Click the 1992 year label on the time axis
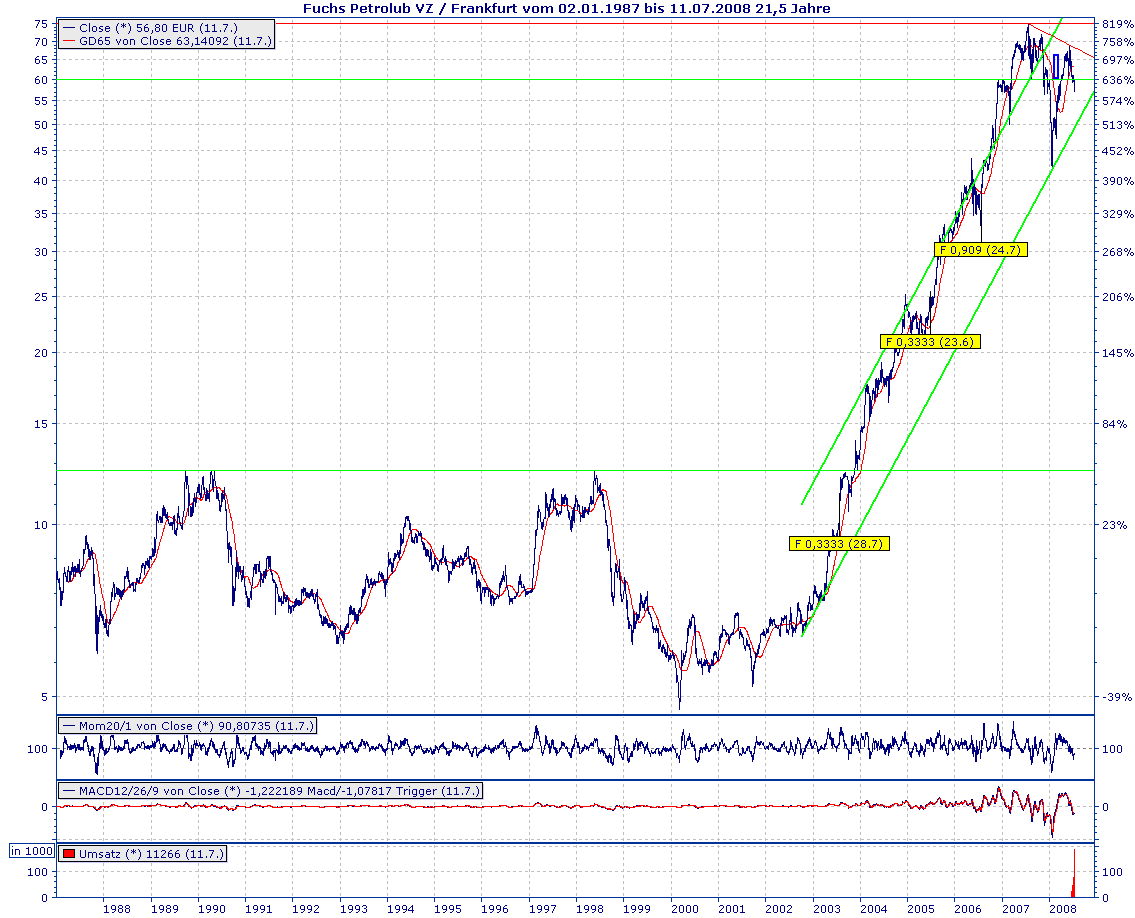 (x=305, y=909)
